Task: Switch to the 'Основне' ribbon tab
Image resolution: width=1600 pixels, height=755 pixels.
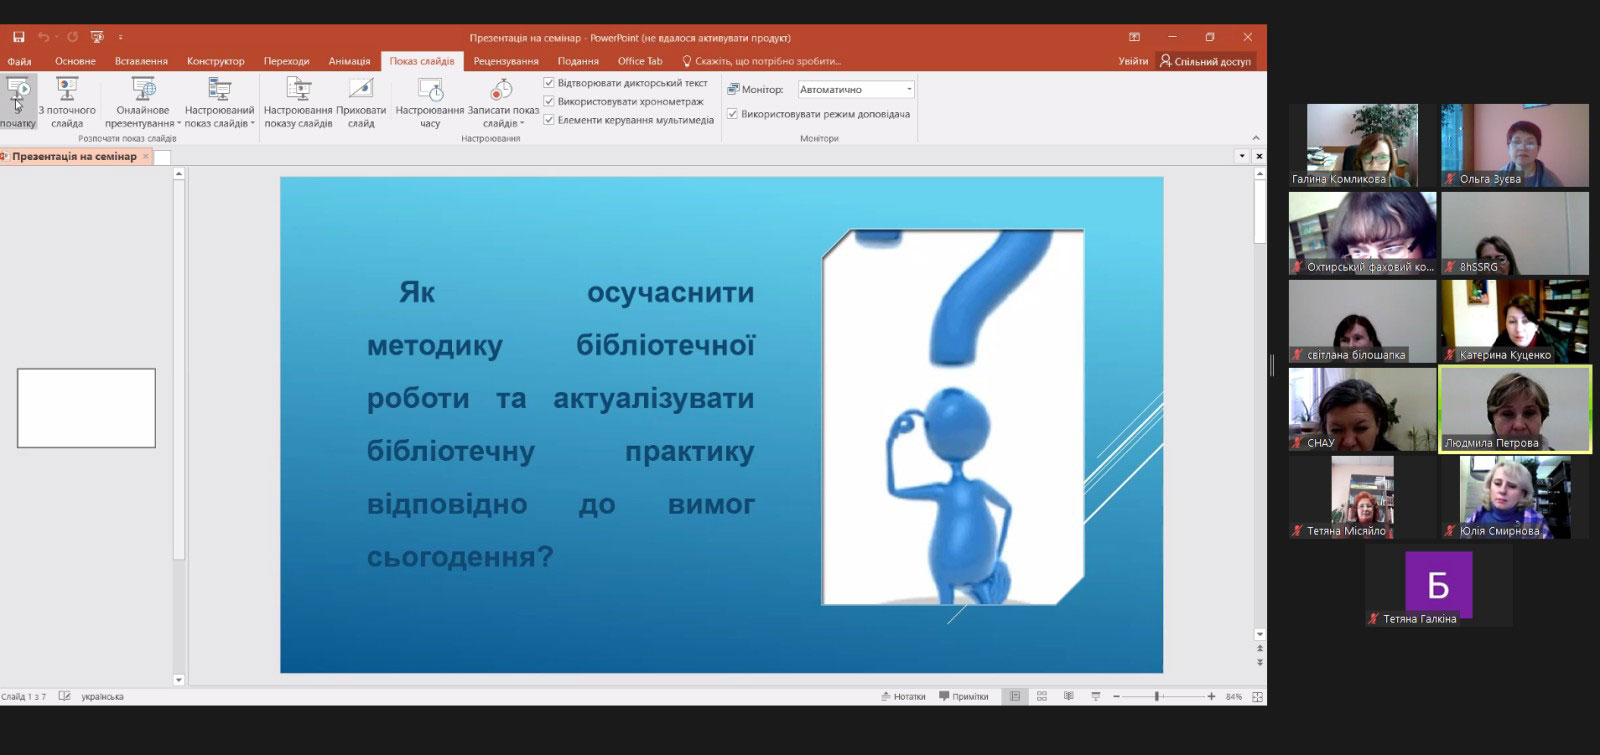Action: click(x=76, y=61)
